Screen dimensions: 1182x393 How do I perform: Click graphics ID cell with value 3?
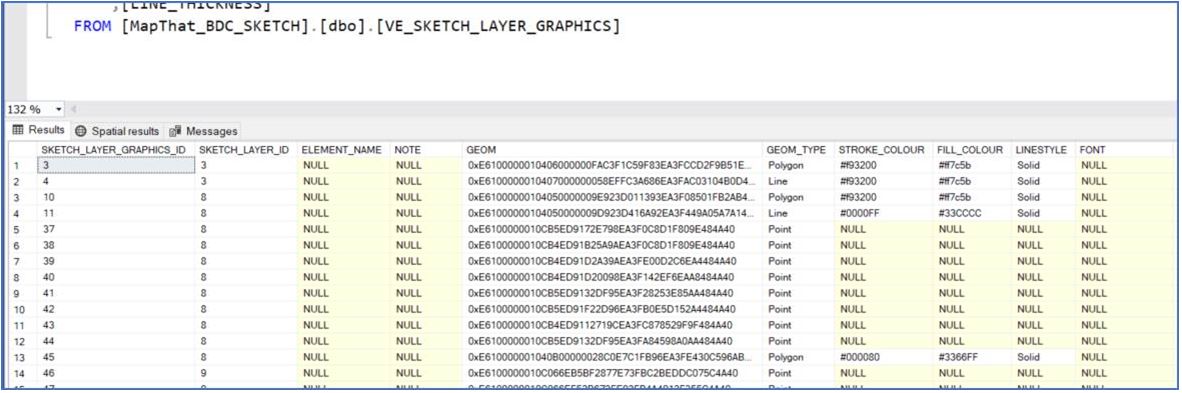(x=115, y=164)
